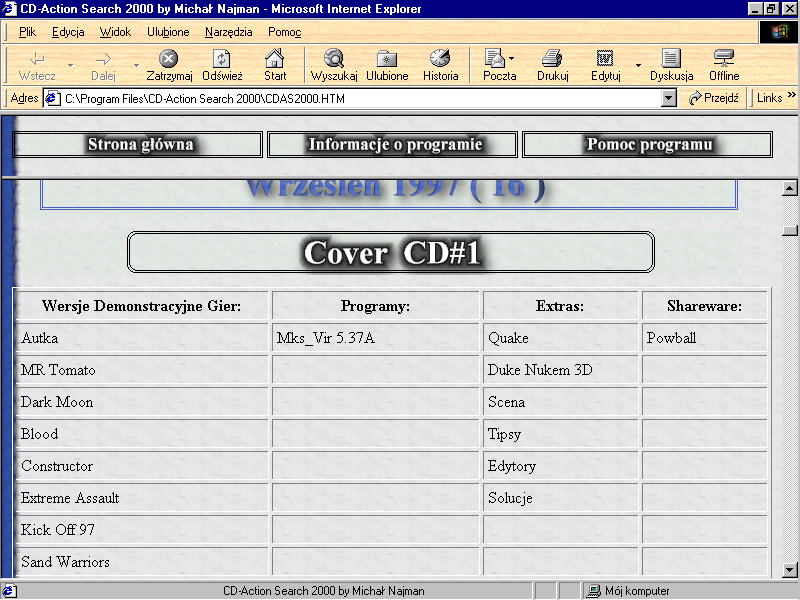Expand the Edytuj button dropdown arrow
This screenshot has height=600, width=800.
(x=638, y=66)
